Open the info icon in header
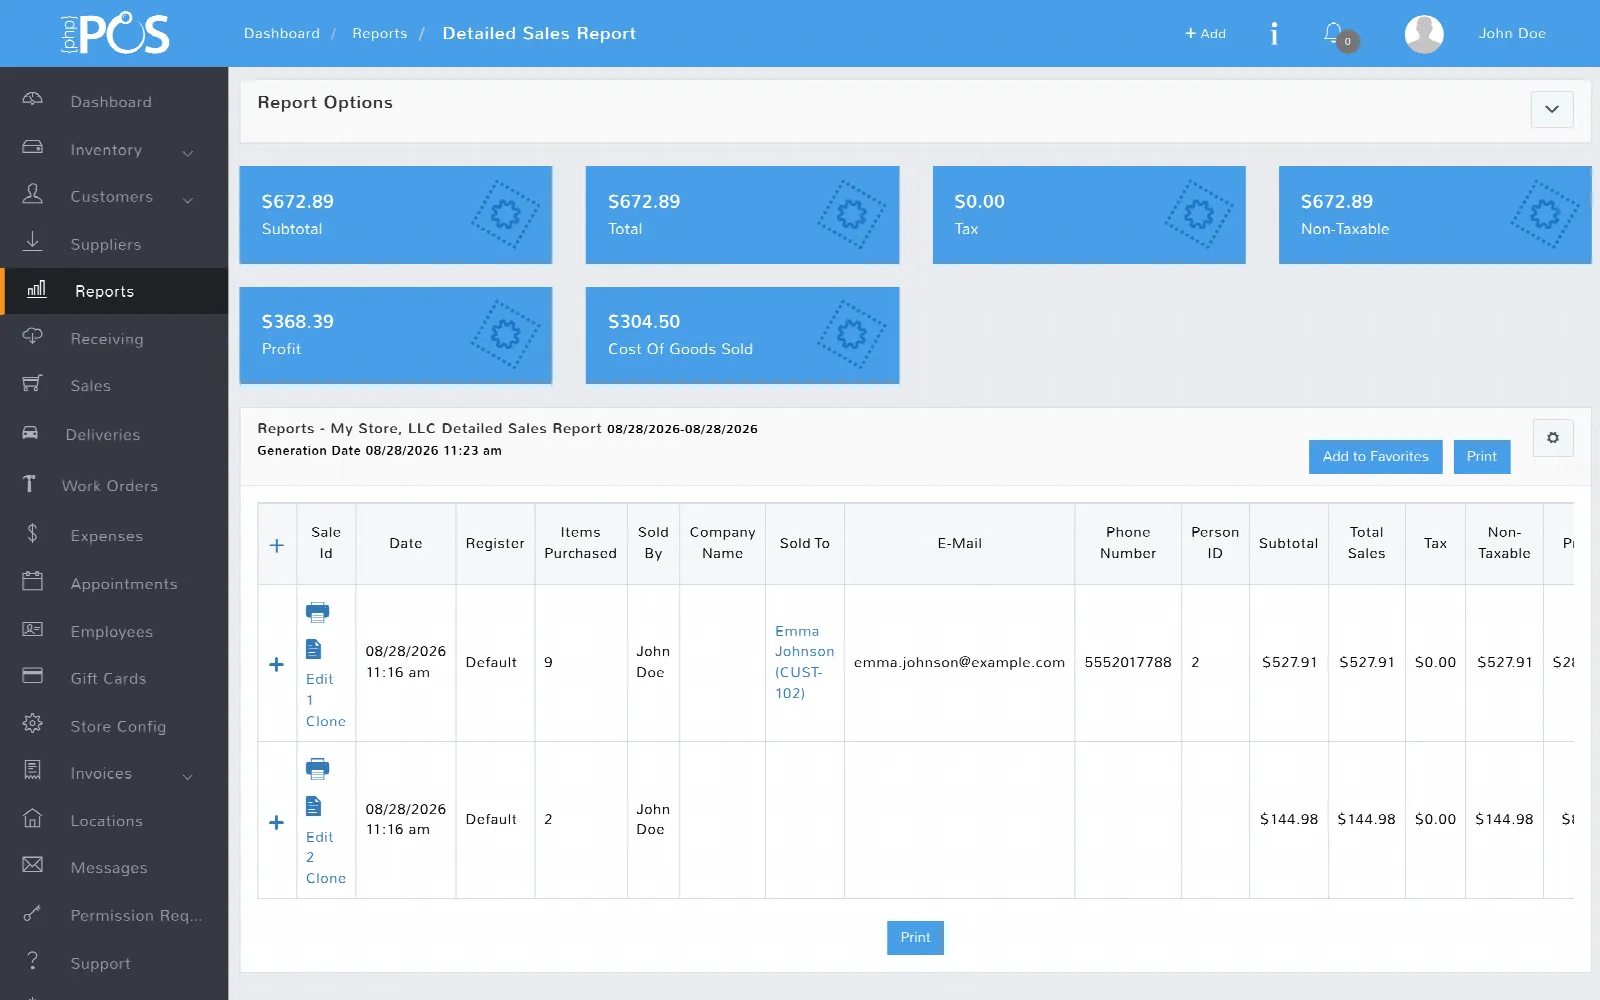The height and width of the screenshot is (1000, 1600). coord(1274,34)
